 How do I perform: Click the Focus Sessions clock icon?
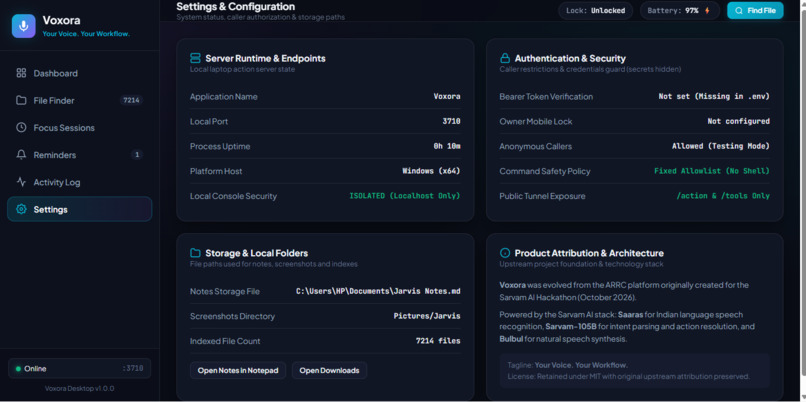[x=21, y=127]
